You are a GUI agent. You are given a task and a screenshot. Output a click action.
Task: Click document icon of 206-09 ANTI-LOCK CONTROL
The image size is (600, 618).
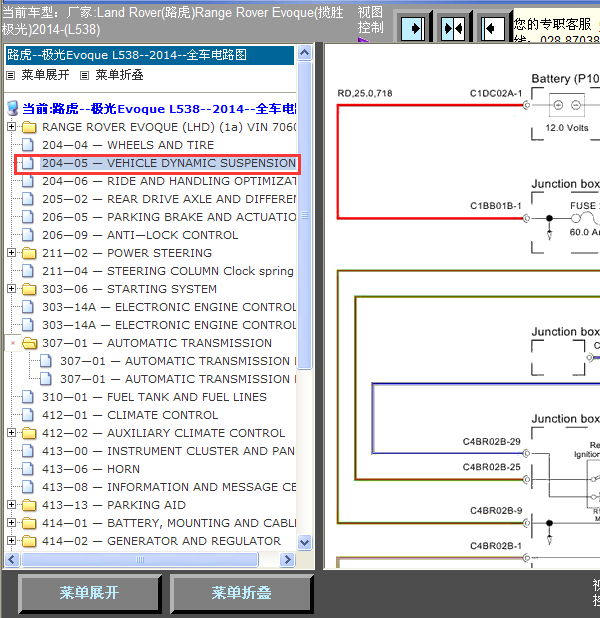pos(28,235)
